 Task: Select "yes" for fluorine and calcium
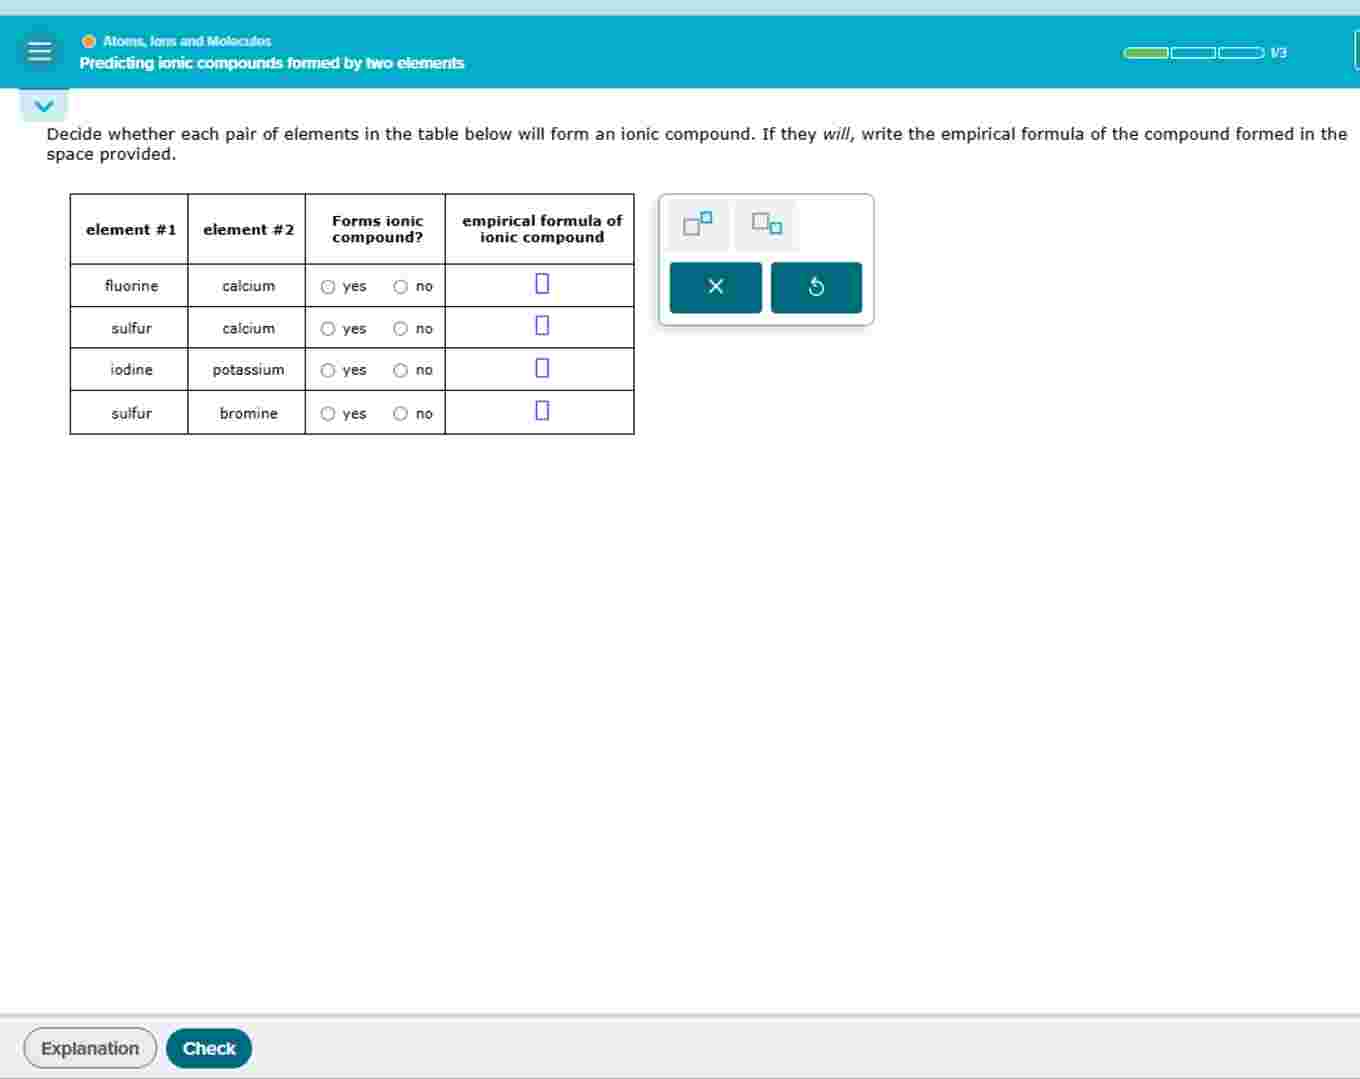[327, 286]
